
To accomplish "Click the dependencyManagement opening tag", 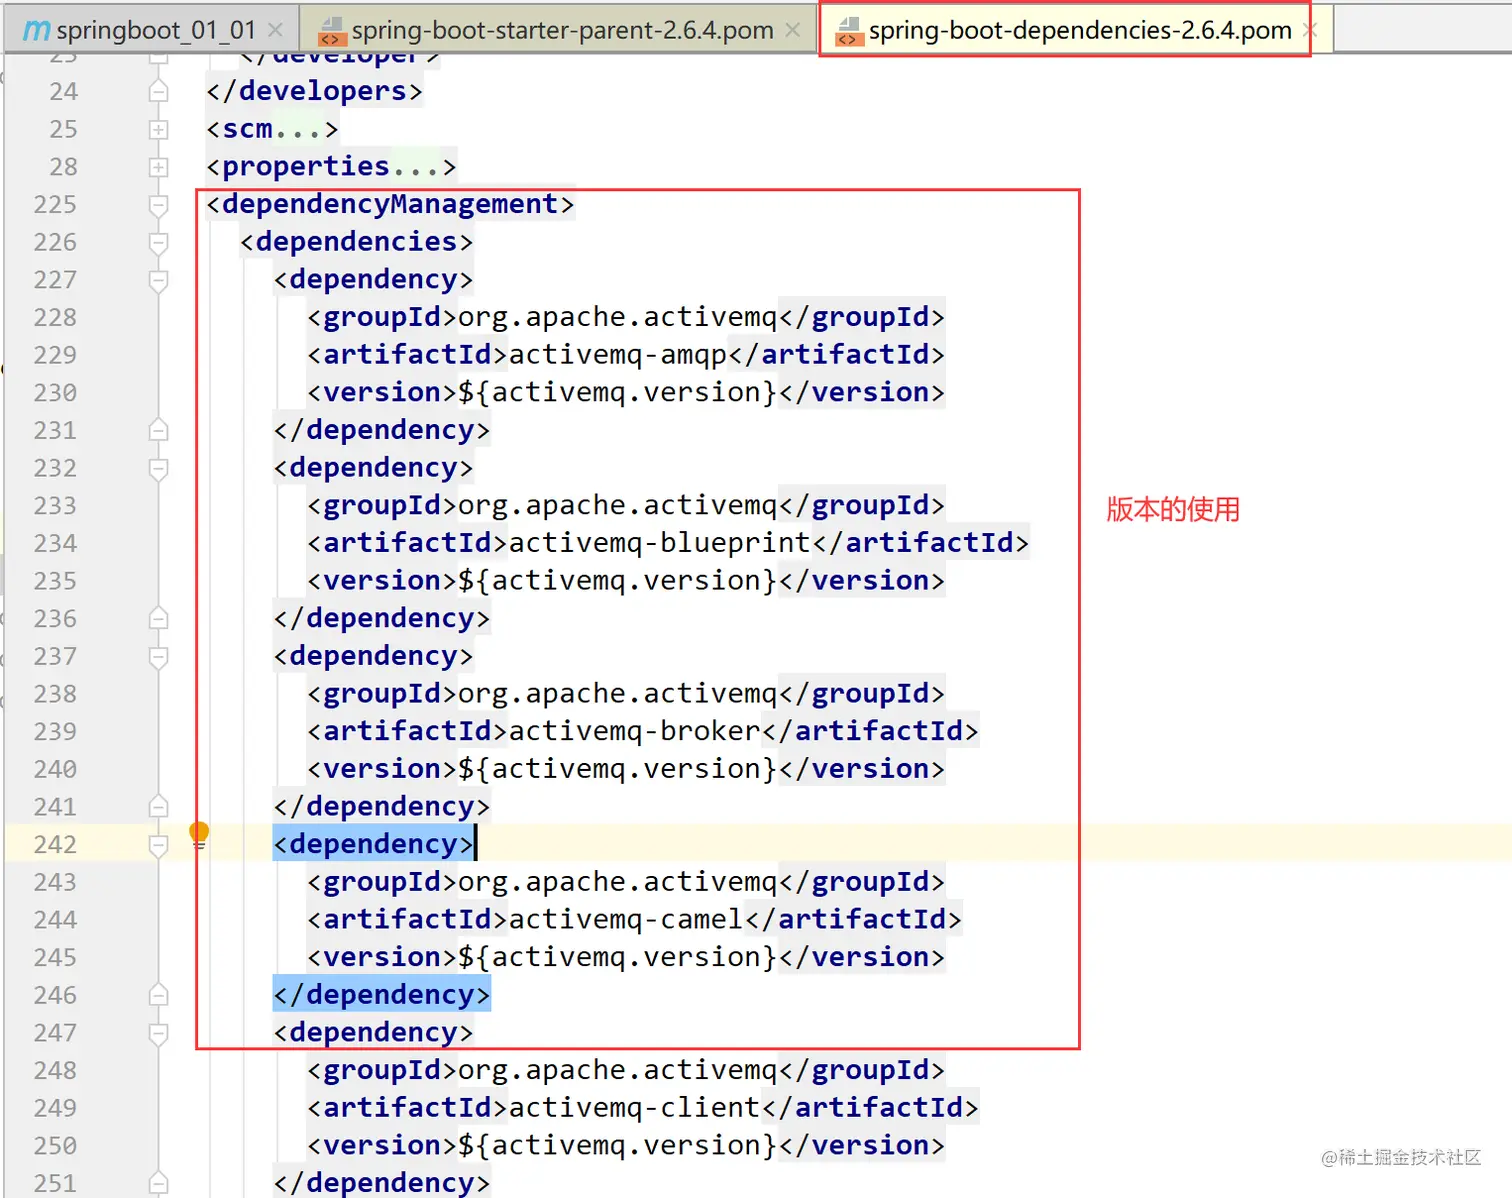I will coord(390,204).
